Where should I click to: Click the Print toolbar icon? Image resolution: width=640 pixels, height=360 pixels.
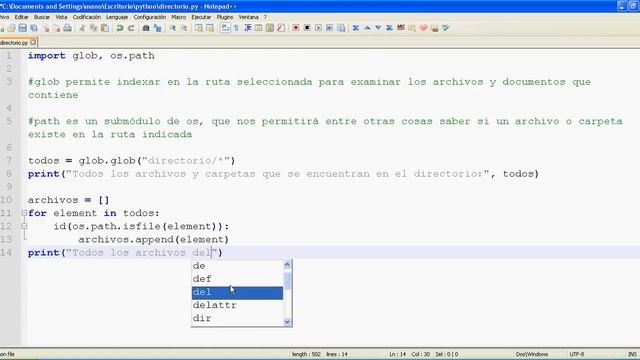(67, 28)
